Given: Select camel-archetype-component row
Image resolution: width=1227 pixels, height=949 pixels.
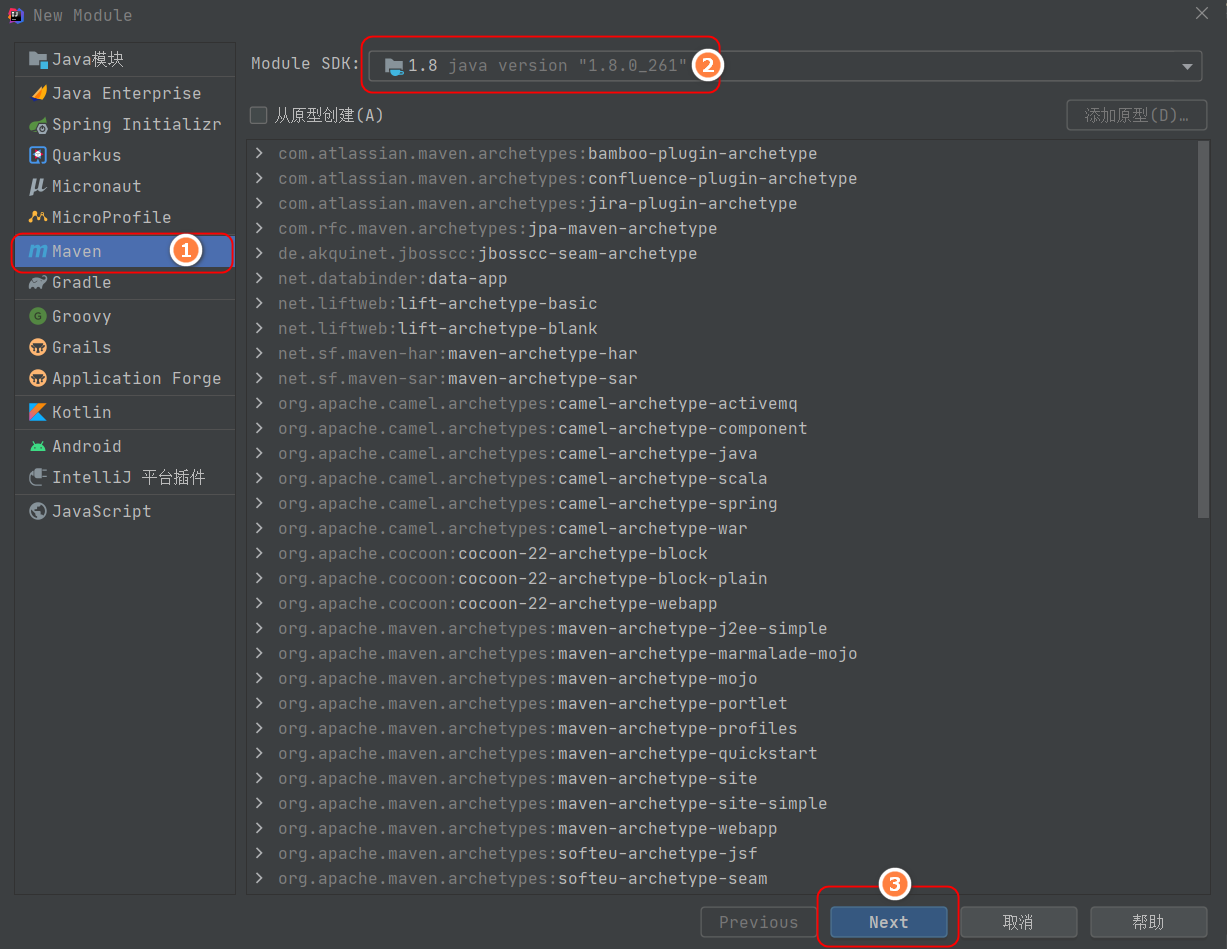Looking at the screenshot, I should click(x=722, y=428).
